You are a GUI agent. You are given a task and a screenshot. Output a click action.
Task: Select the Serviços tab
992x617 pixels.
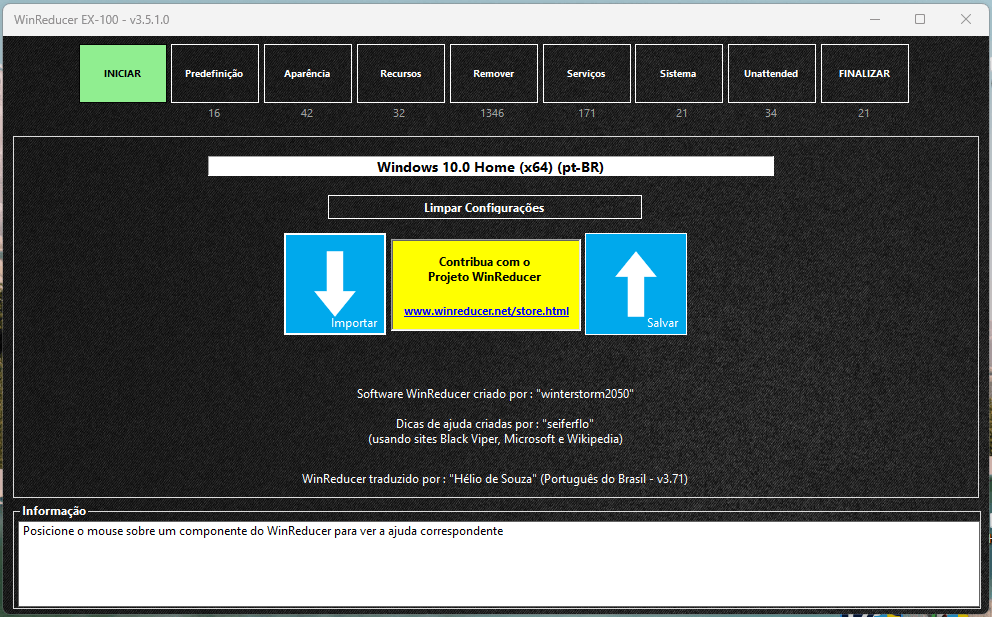tap(586, 73)
